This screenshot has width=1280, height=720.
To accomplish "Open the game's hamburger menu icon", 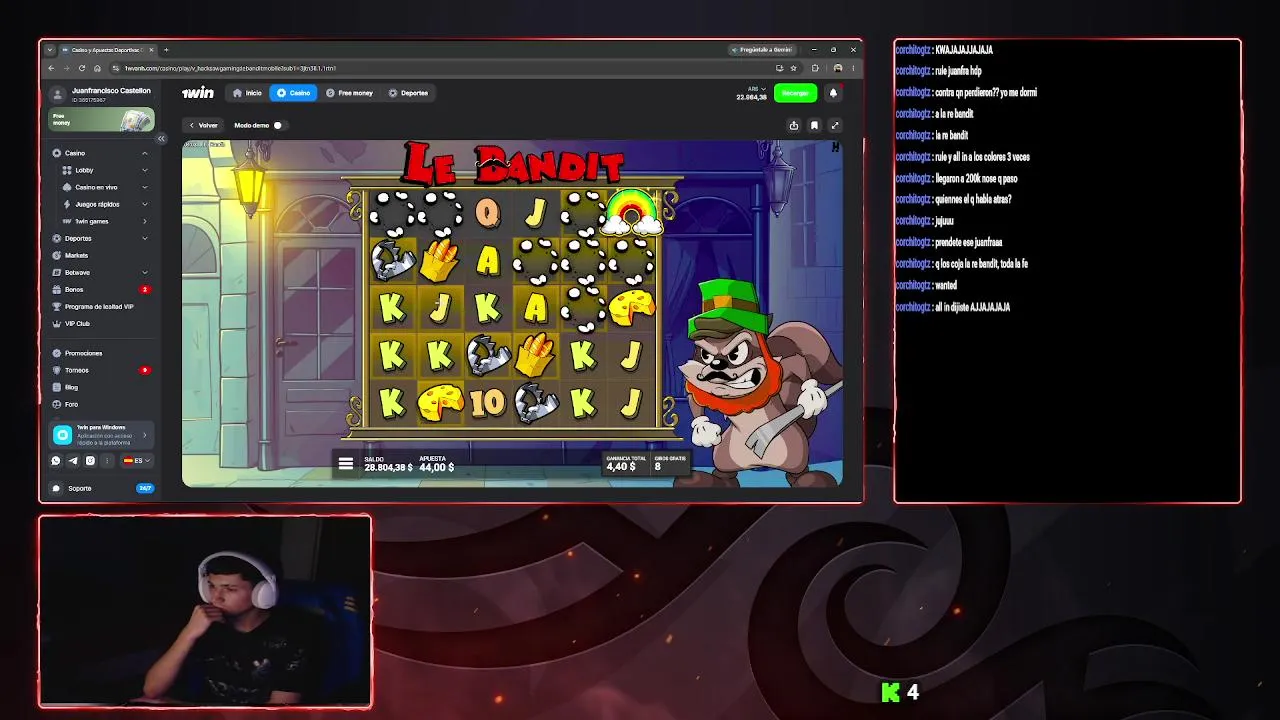I will coord(346,464).
